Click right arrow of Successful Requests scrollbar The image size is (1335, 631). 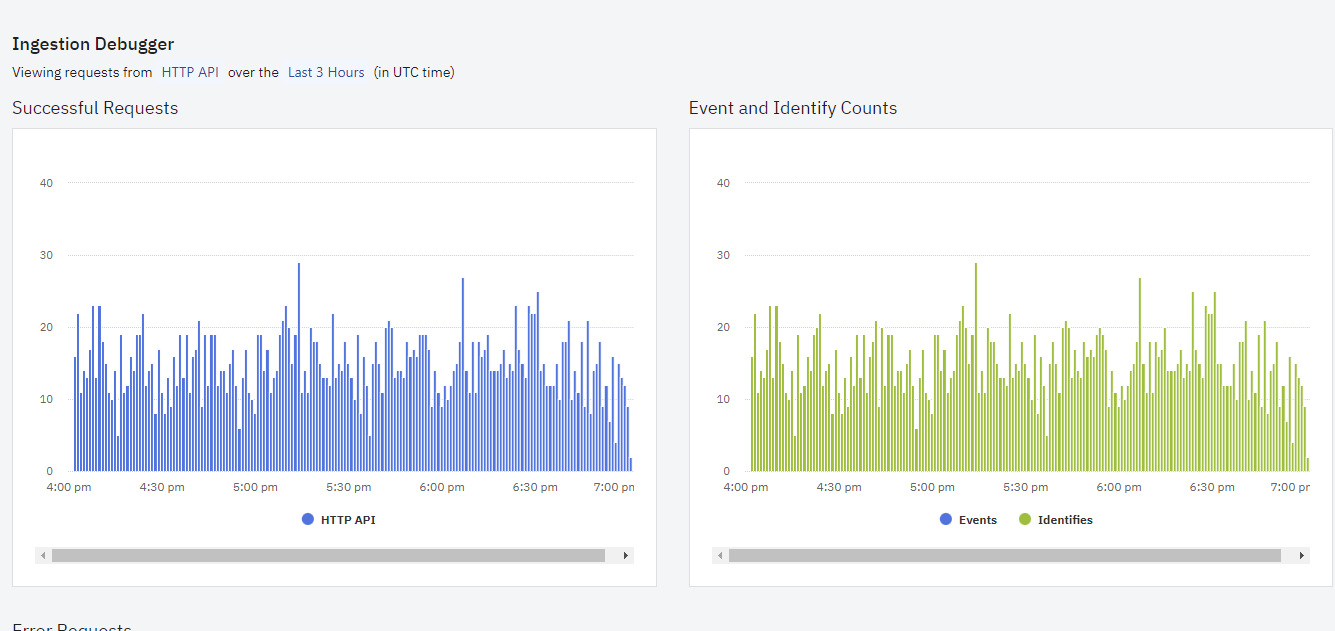626,555
